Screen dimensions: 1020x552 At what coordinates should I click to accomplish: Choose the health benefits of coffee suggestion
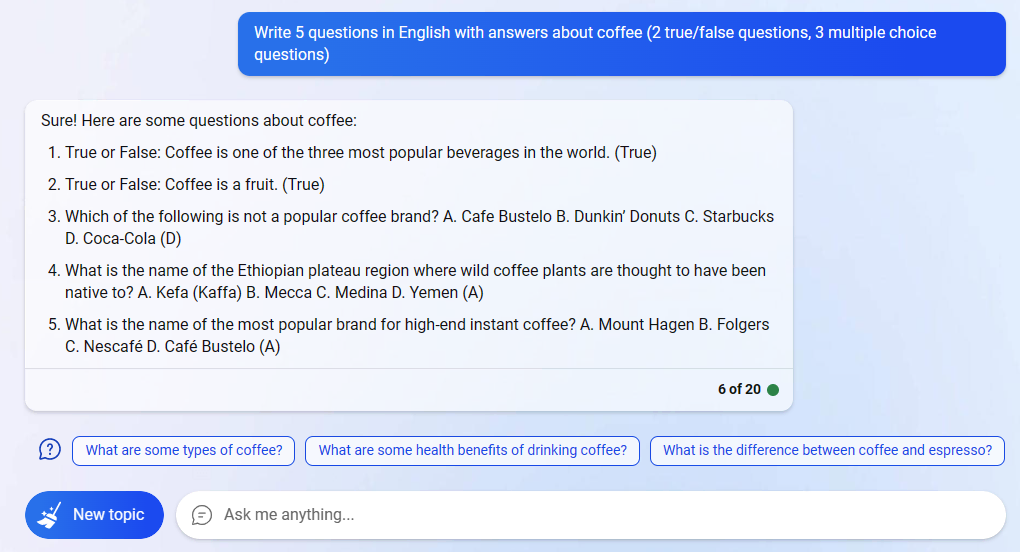(x=472, y=450)
